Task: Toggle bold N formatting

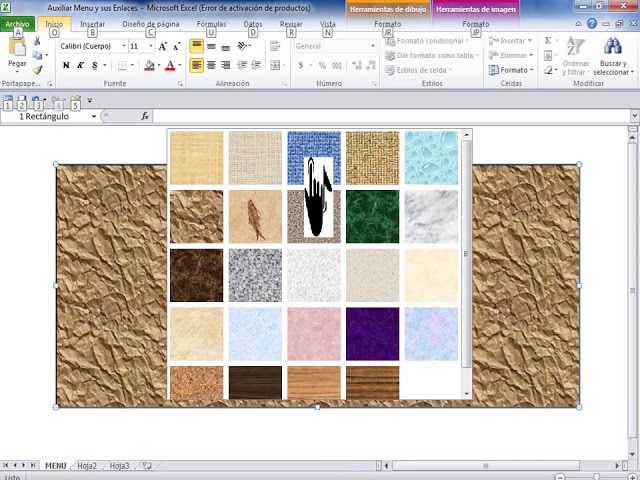Action: (66, 65)
